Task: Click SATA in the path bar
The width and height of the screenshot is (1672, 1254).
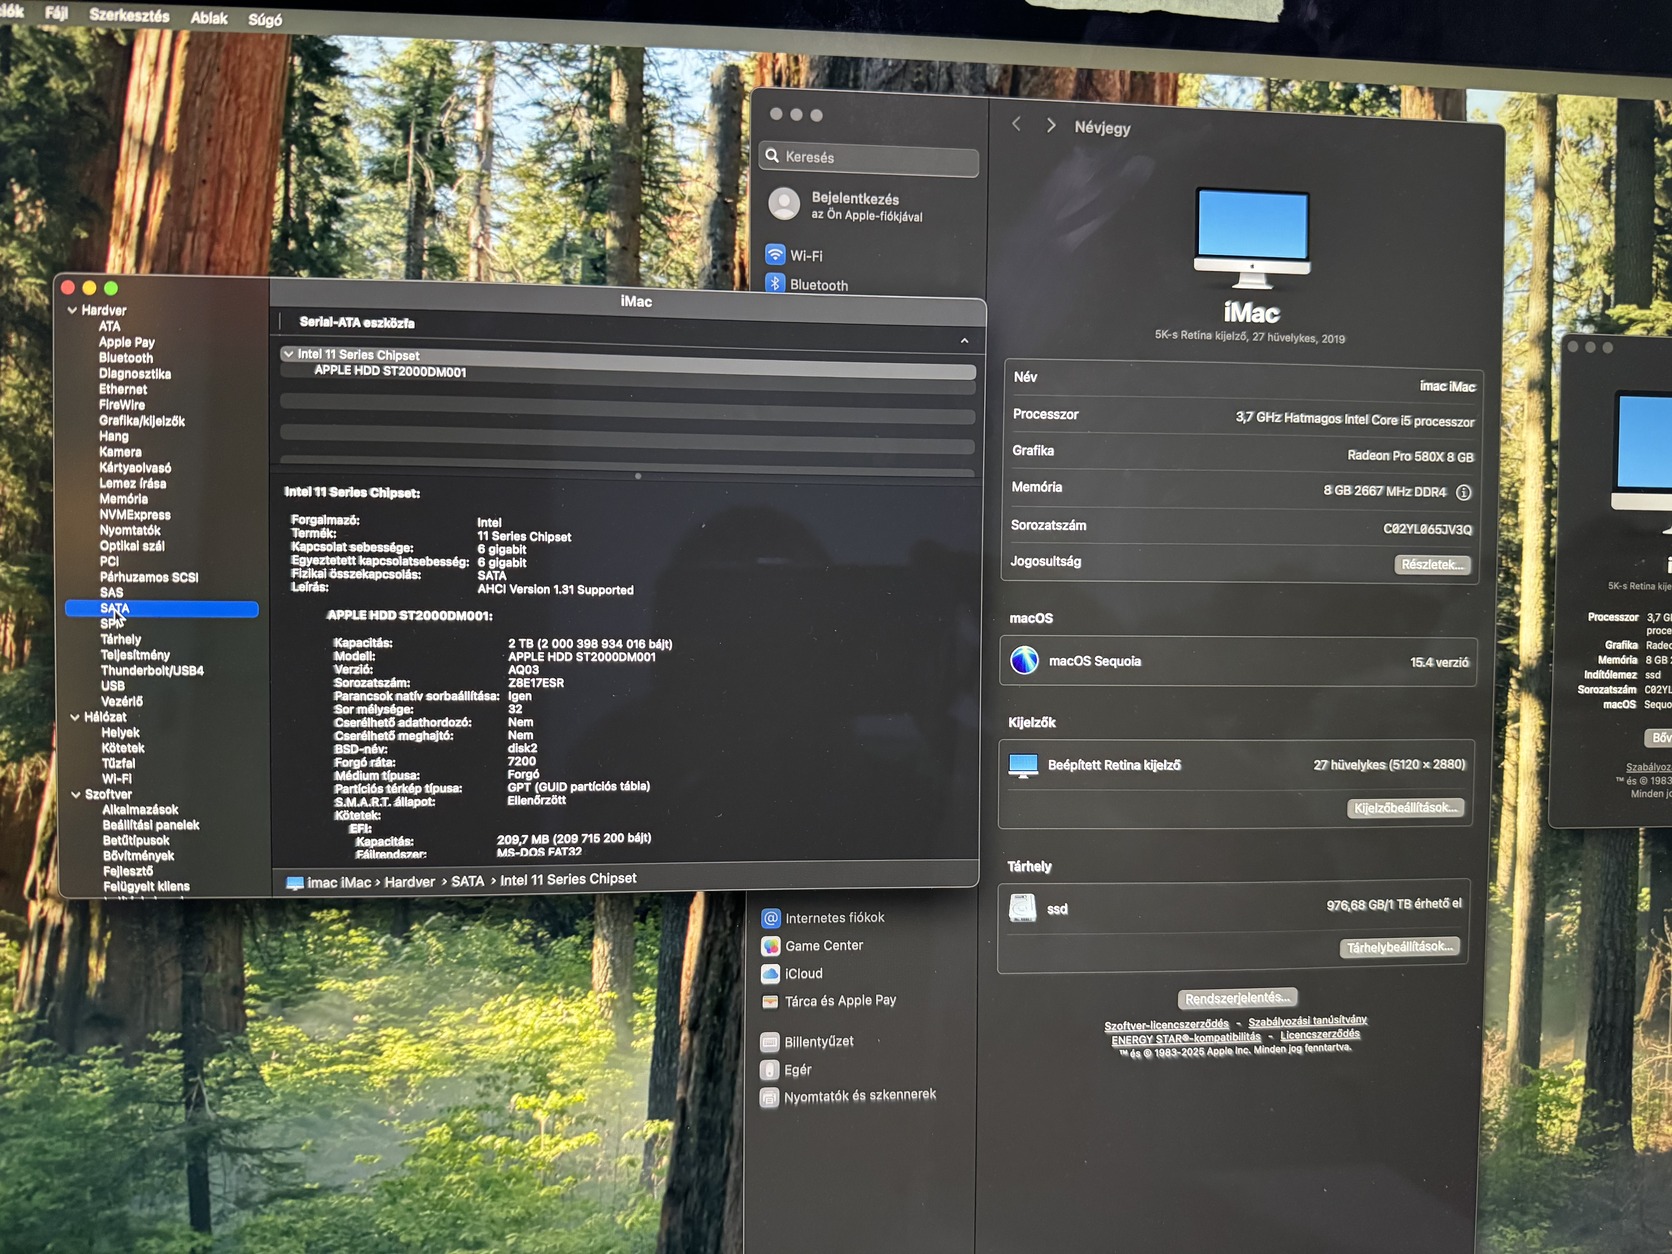Action: 467,881
